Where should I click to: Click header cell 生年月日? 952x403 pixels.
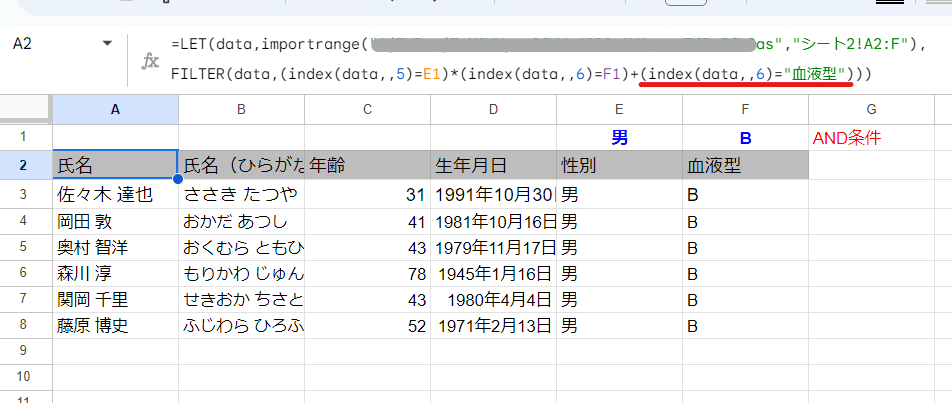pos(493,165)
